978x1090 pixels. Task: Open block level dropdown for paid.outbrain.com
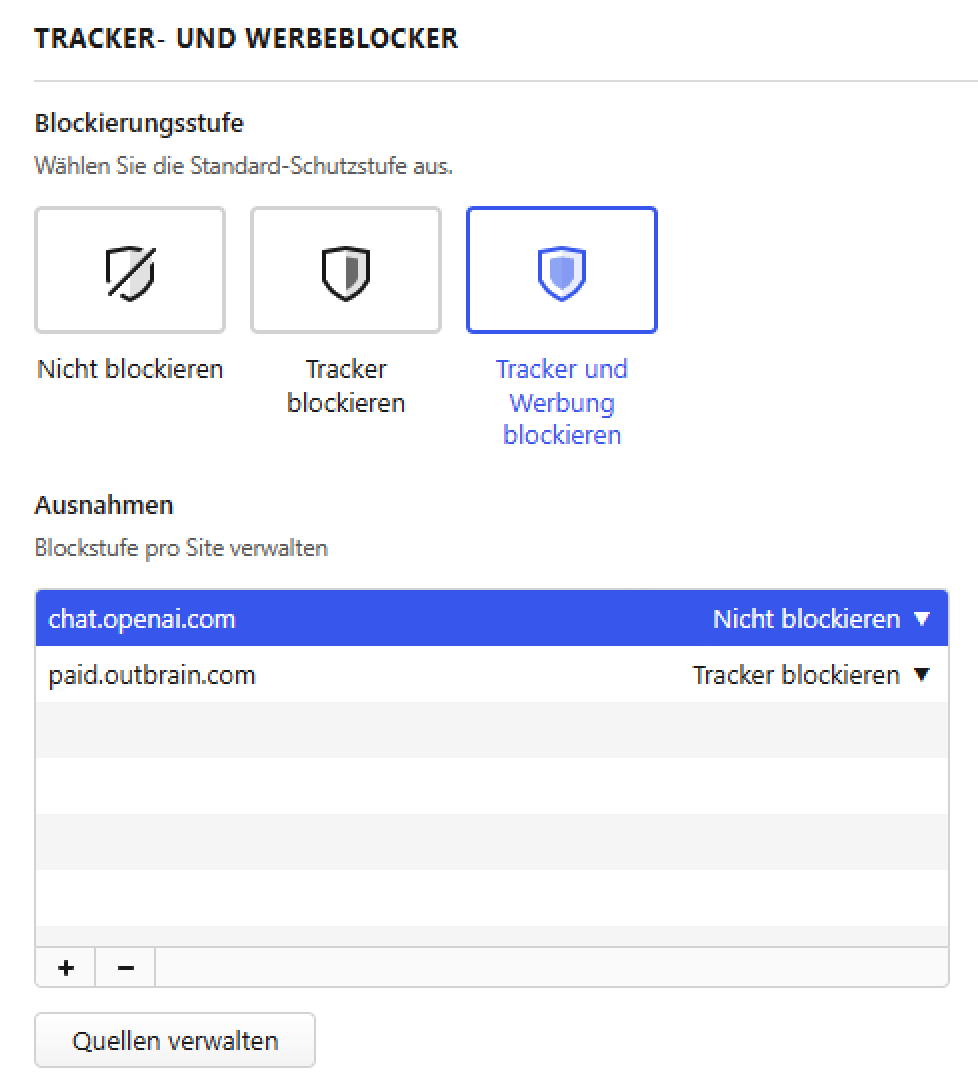coord(811,675)
